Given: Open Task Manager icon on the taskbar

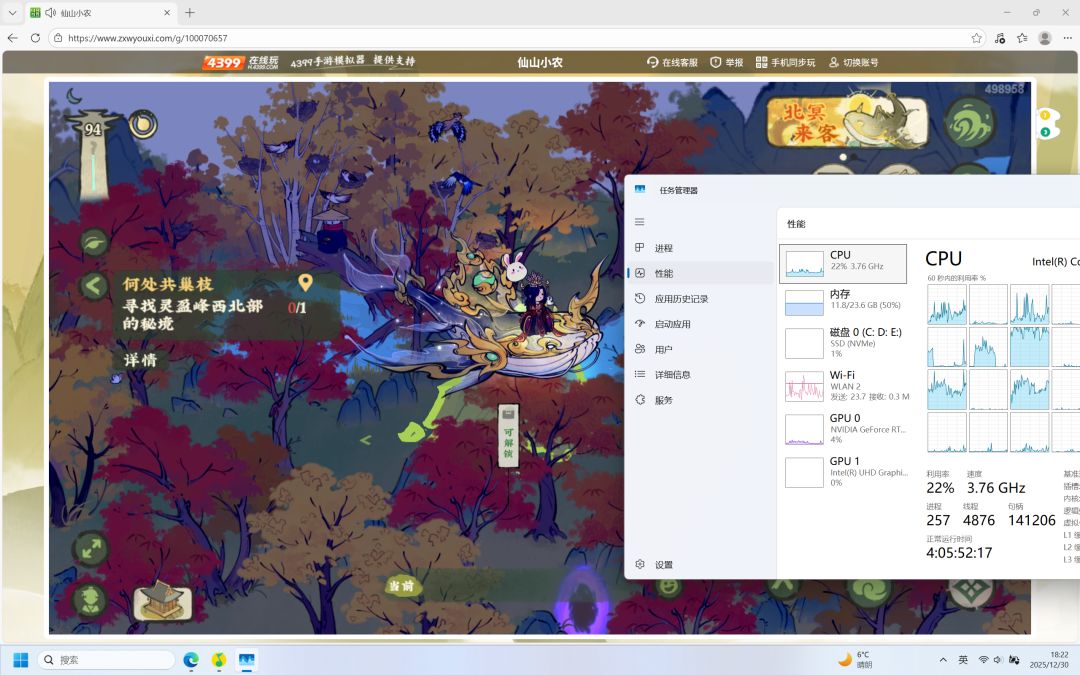Looking at the screenshot, I should pyautogui.click(x=247, y=660).
